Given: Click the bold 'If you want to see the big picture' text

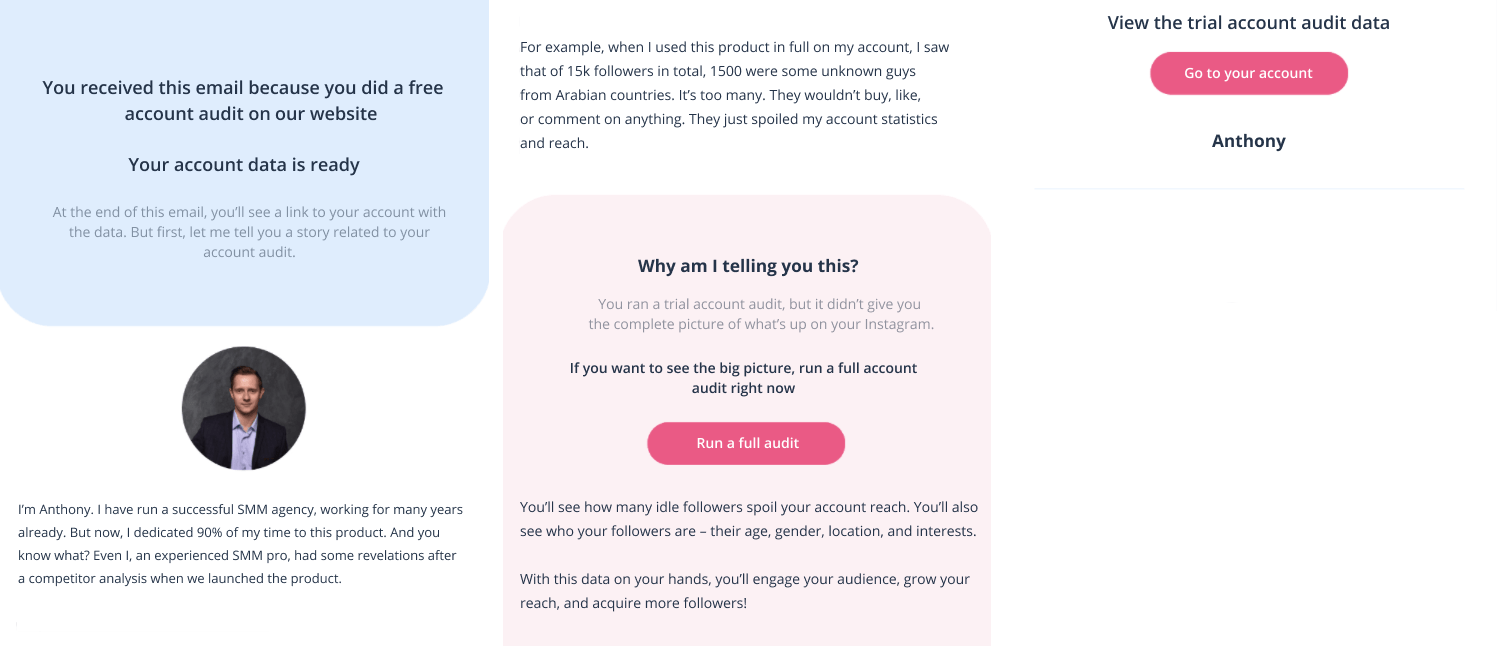Looking at the screenshot, I should point(743,378).
